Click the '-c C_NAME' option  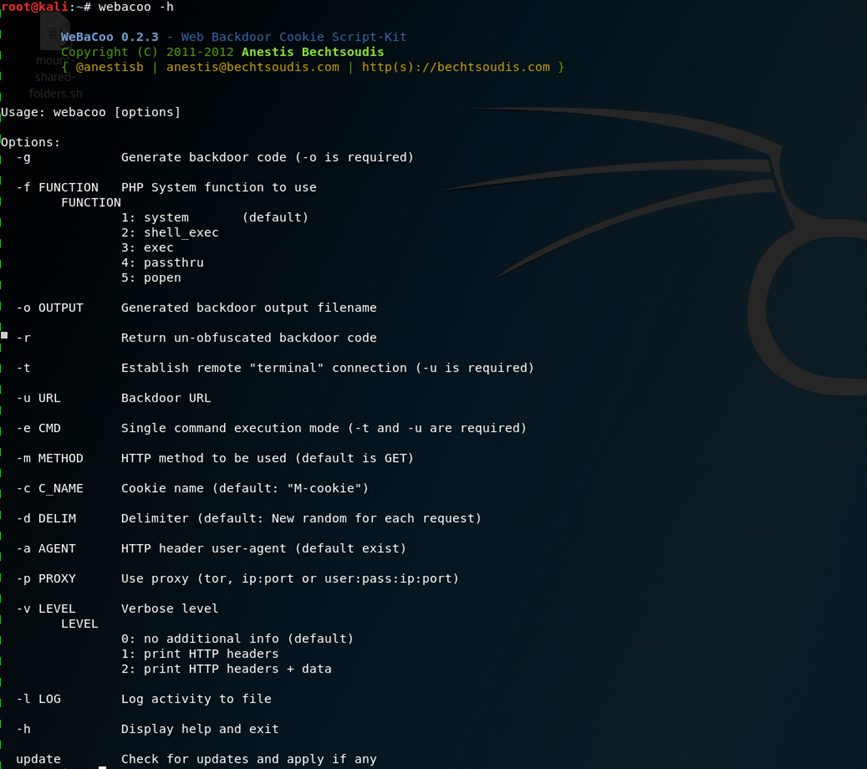tap(50, 488)
